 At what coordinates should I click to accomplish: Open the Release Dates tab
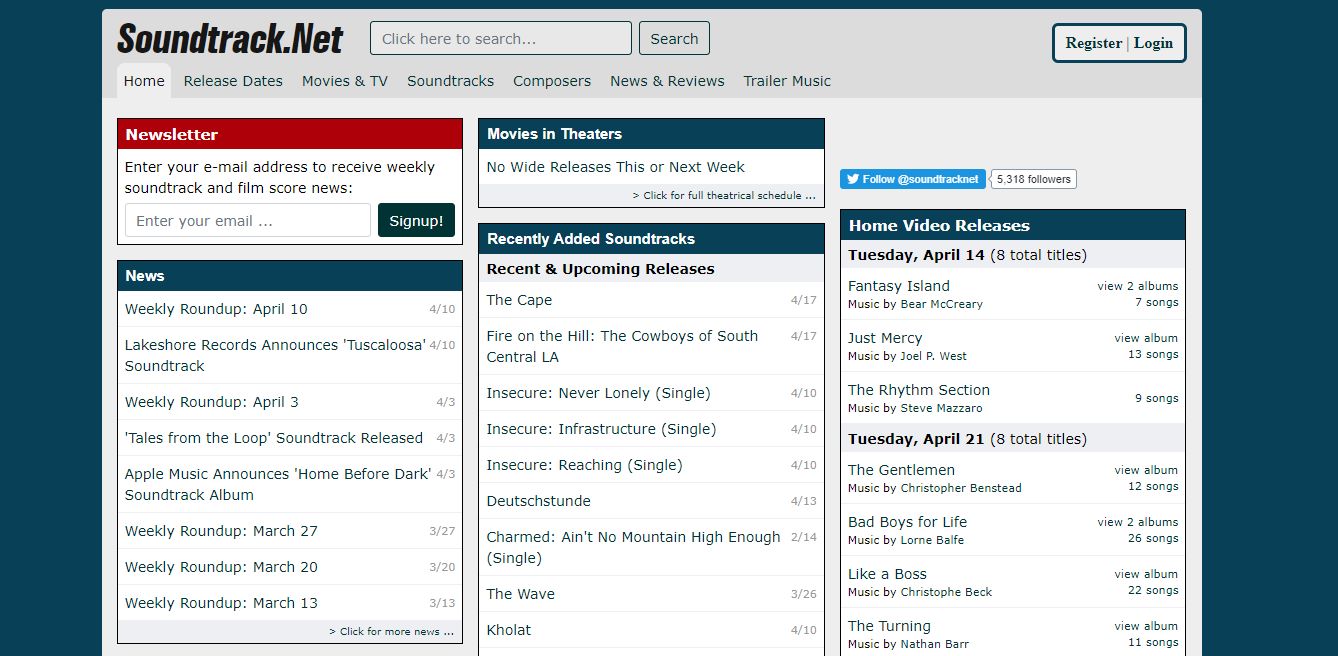pyautogui.click(x=233, y=81)
